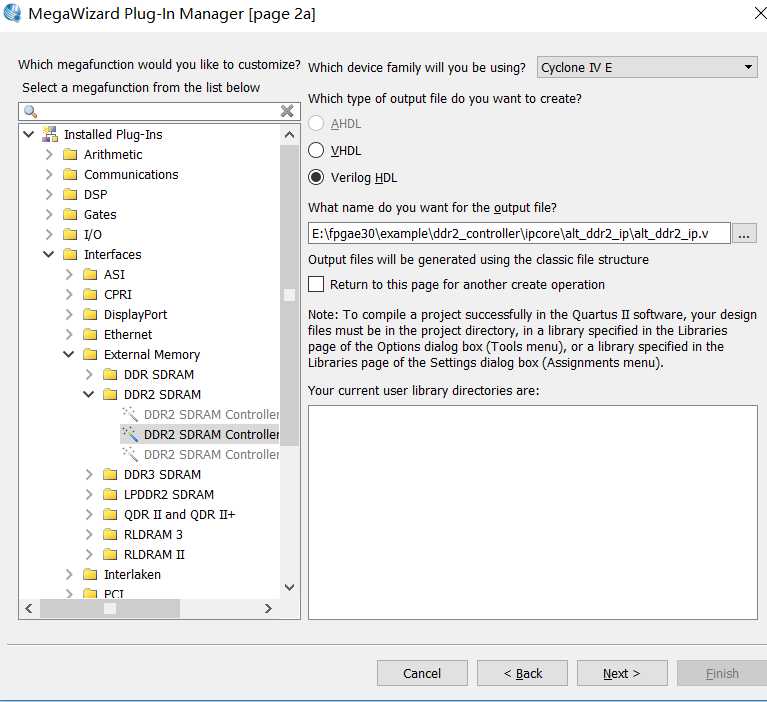Expand the DSP category
This screenshot has height=702, width=767.
click(49, 195)
